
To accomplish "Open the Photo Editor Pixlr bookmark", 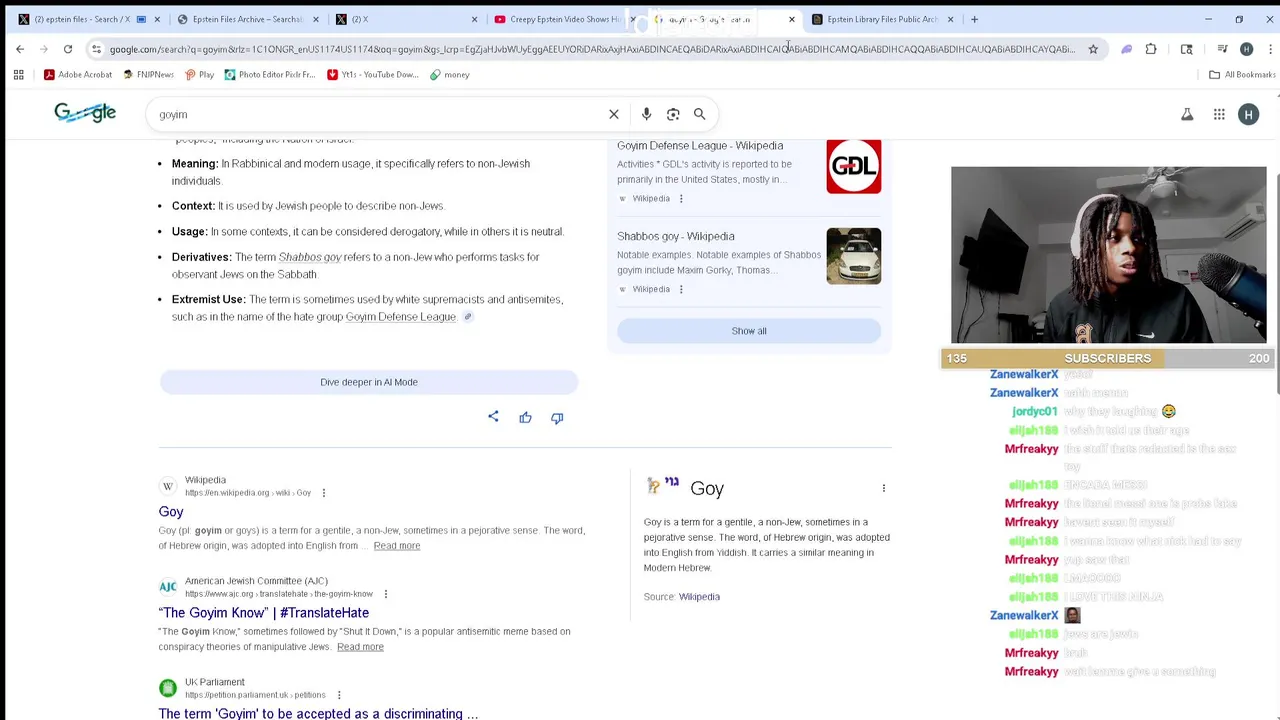I will coord(270,74).
